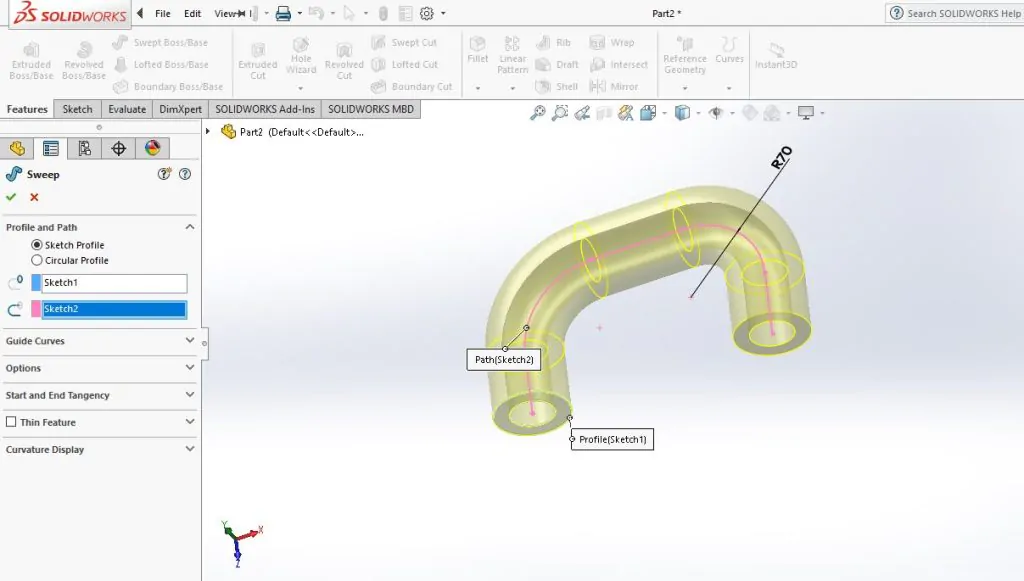Open the View menu

(225, 13)
